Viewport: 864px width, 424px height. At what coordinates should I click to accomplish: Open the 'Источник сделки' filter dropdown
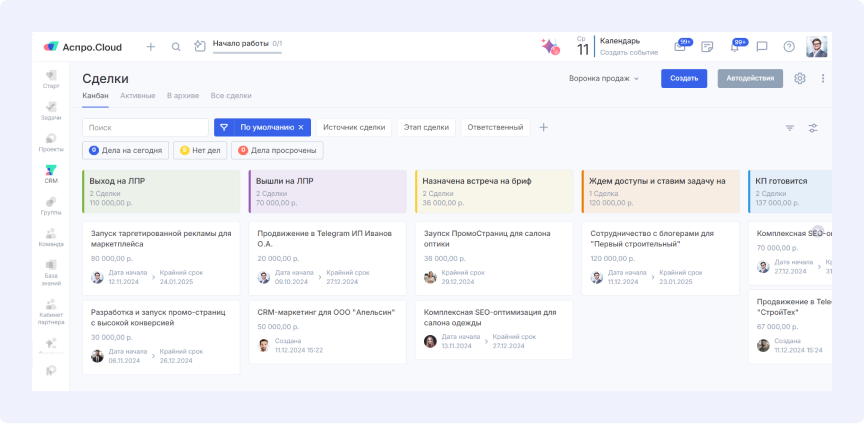click(x=353, y=127)
